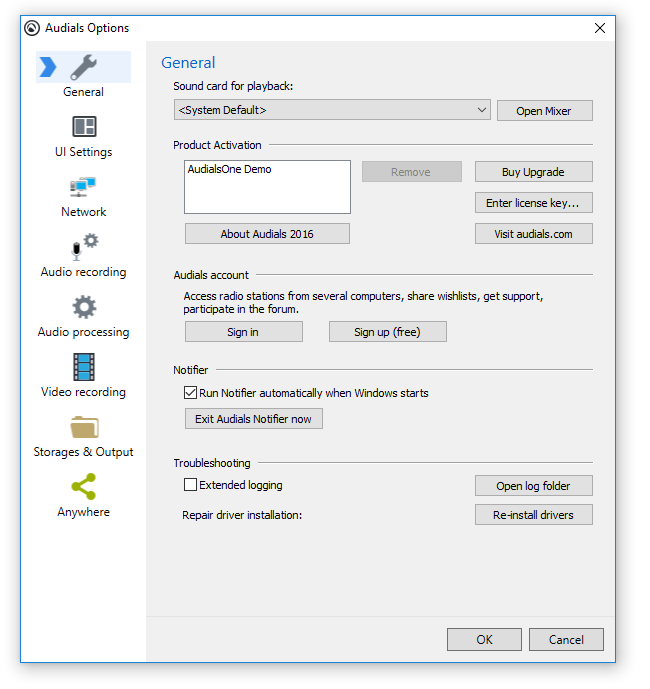Toggle Run Notifier automatically when Windows starts

click(x=190, y=393)
